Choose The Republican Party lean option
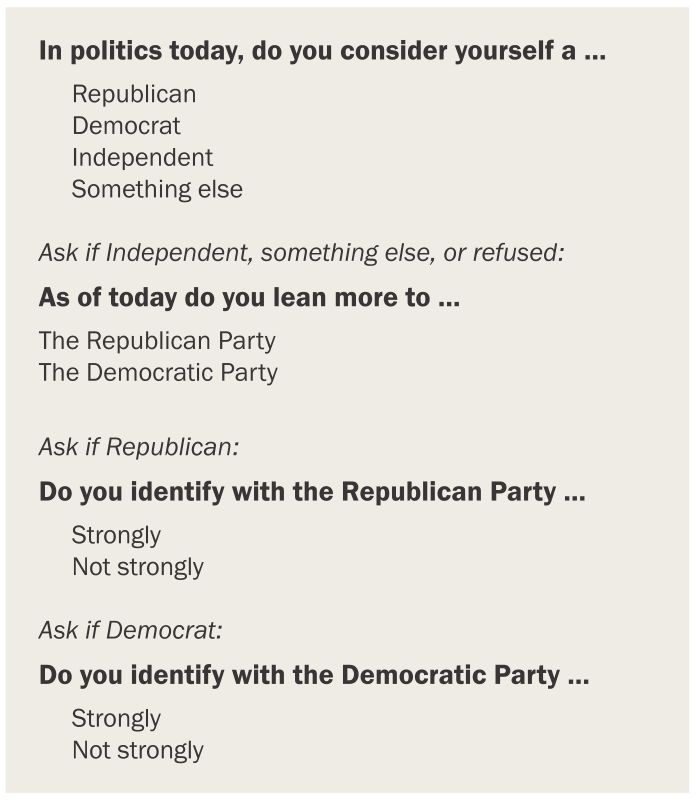The height and width of the screenshot is (800, 700). 157,340
